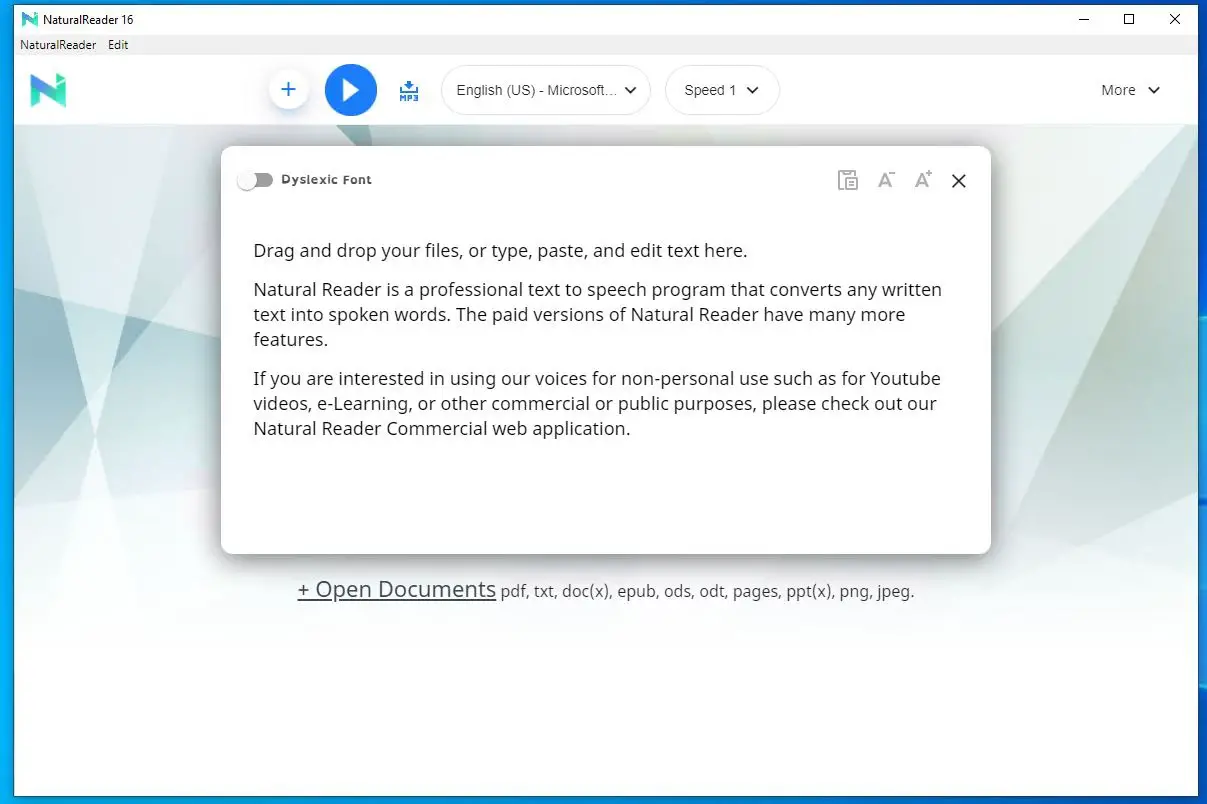Screen dimensions: 1207x804
Task: Open the NaturalReader menu
Action: pos(58,45)
